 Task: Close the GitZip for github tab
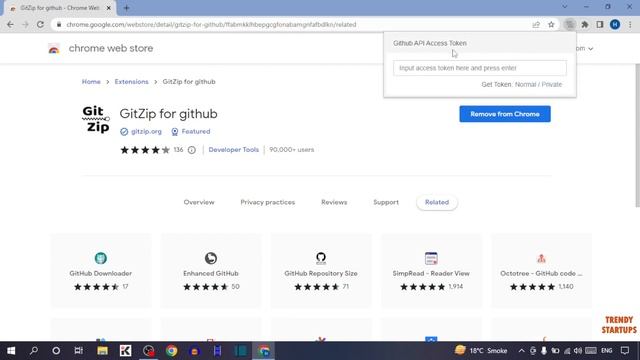coord(109,8)
